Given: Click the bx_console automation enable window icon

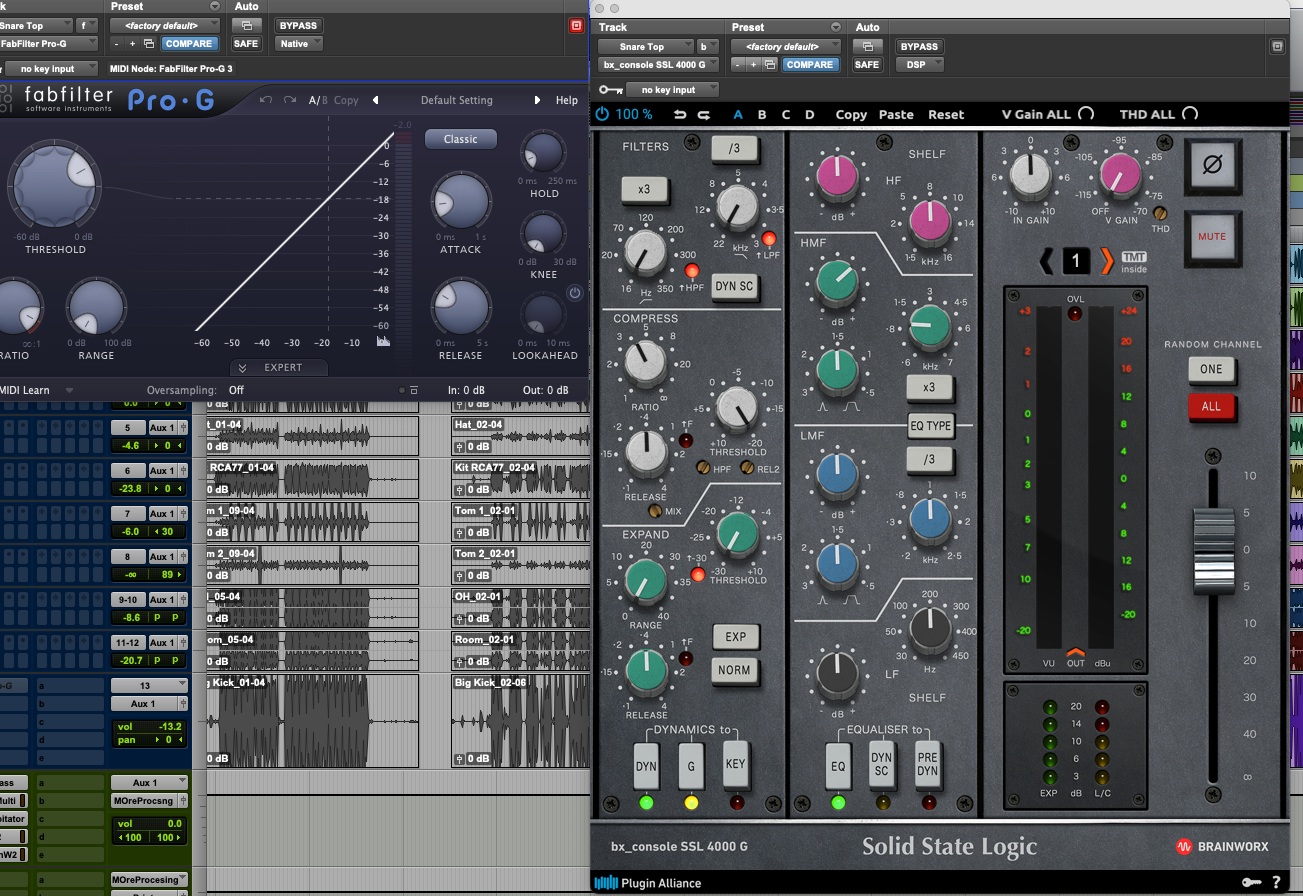Looking at the screenshot, I should (x=867, y=46).
